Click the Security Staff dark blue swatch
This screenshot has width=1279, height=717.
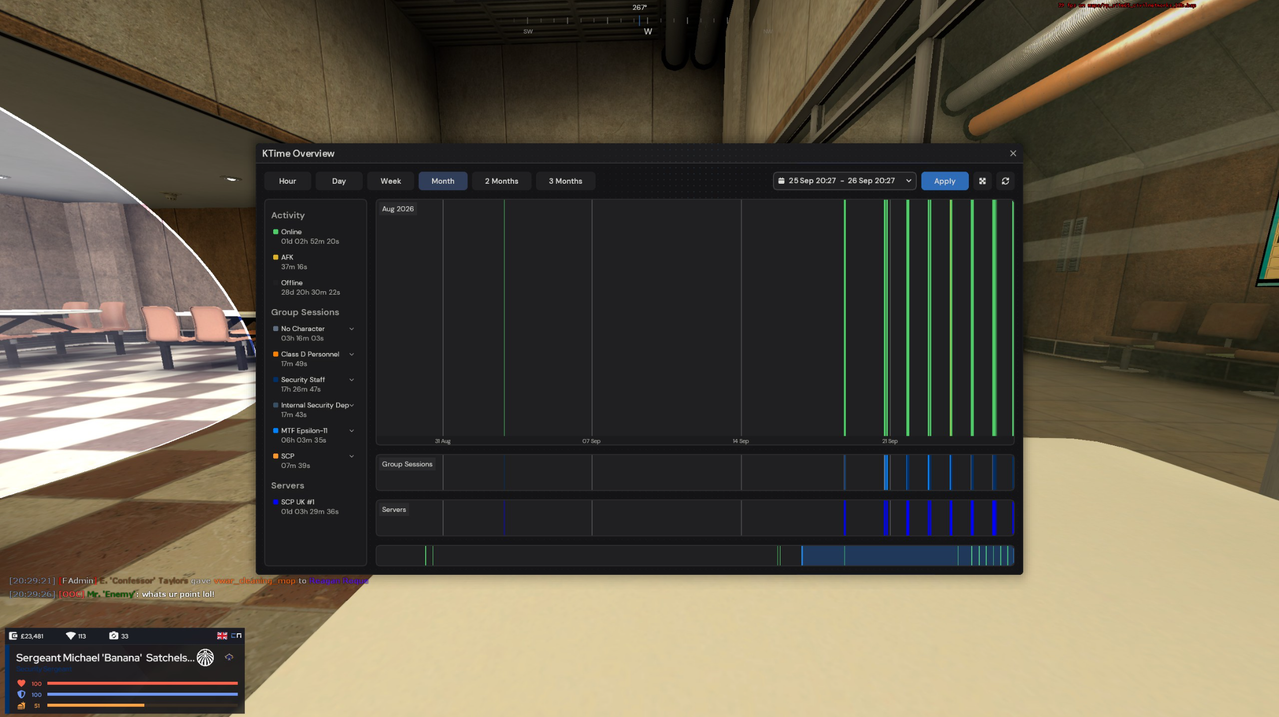[276, 380]
